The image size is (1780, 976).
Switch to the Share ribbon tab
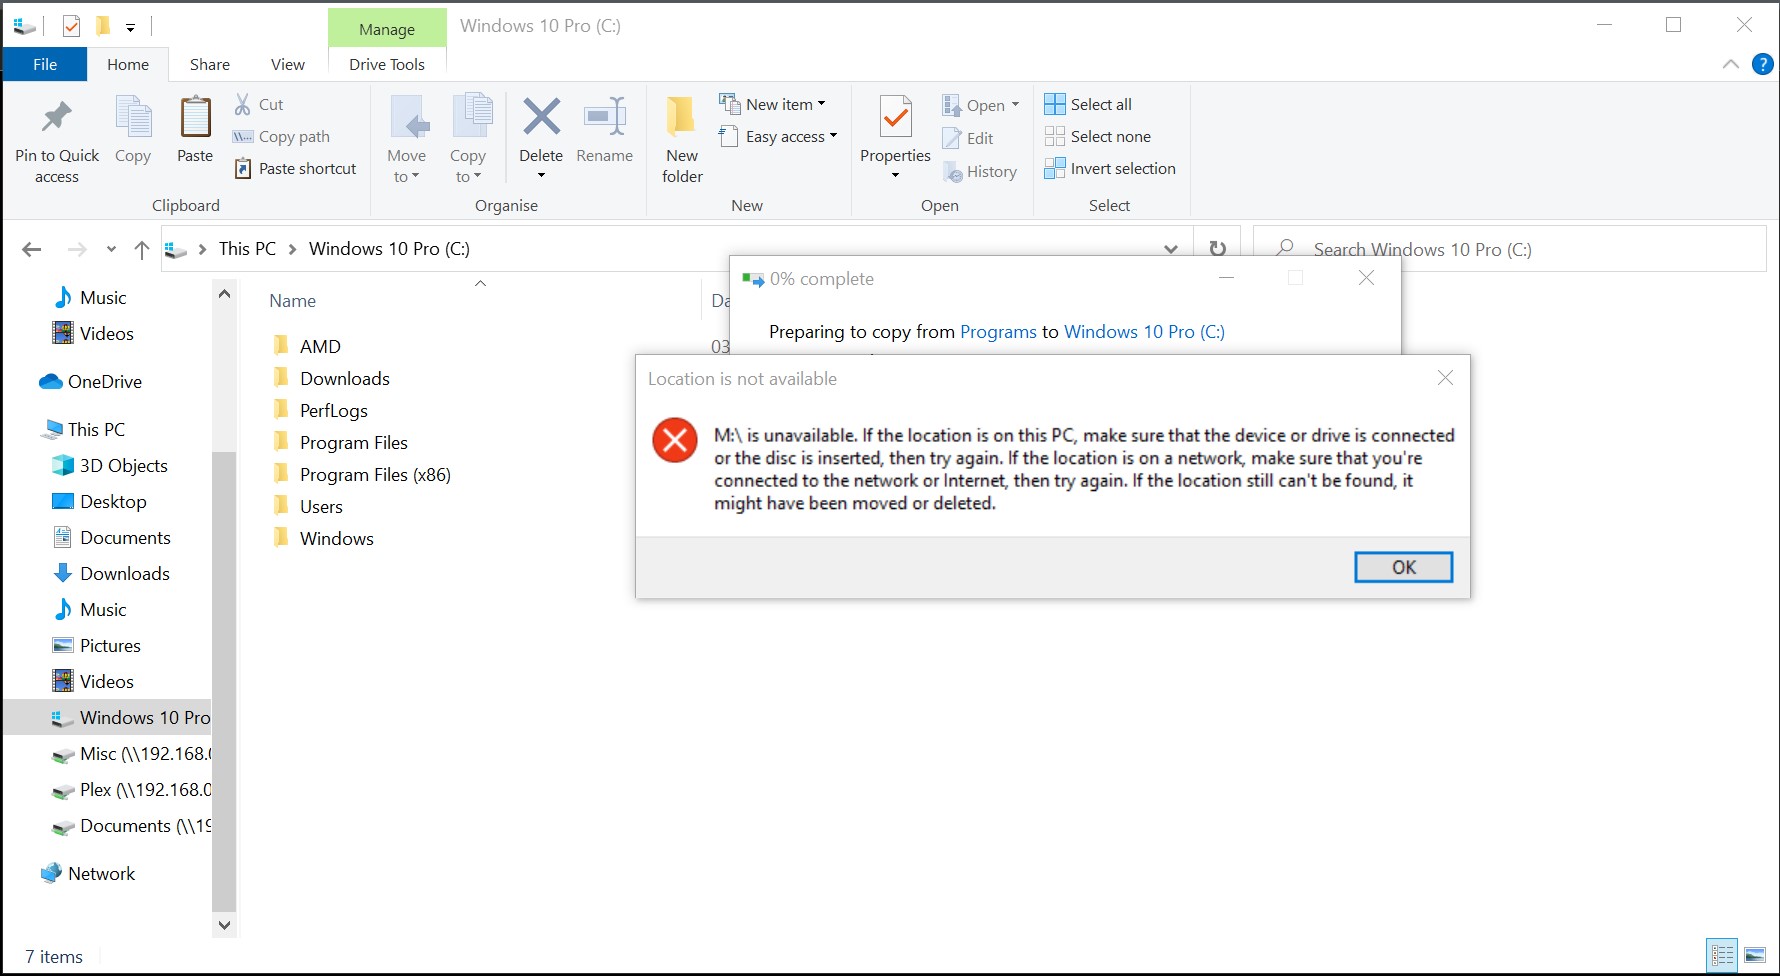point(210,64)
